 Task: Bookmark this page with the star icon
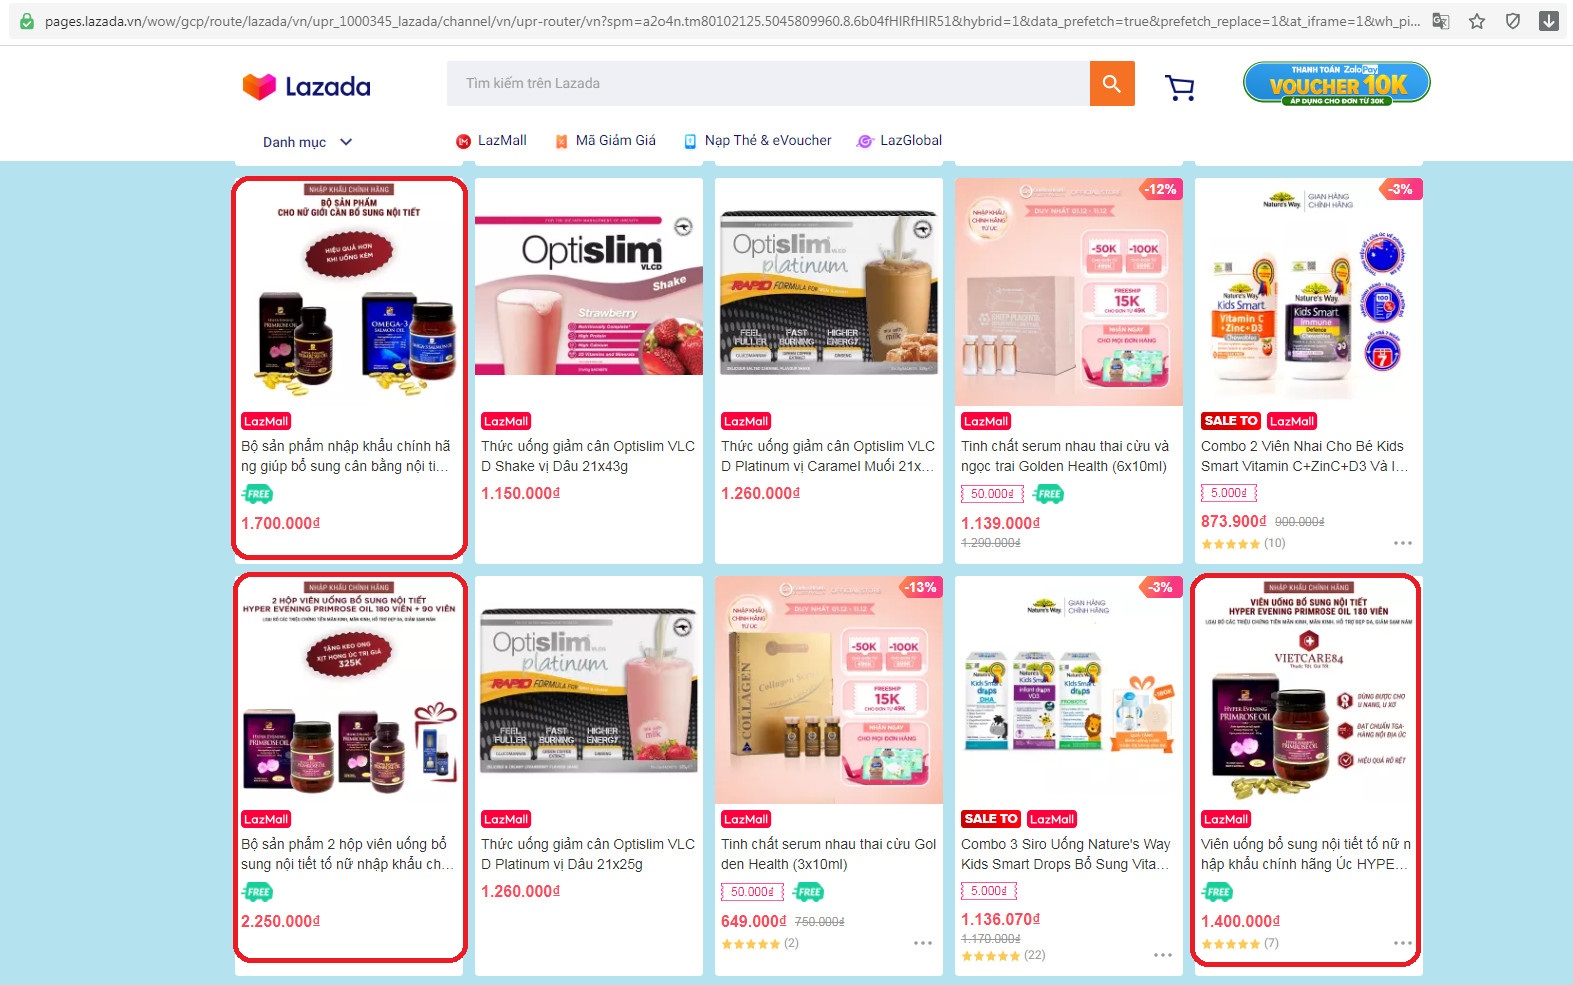click(1477, 21)
